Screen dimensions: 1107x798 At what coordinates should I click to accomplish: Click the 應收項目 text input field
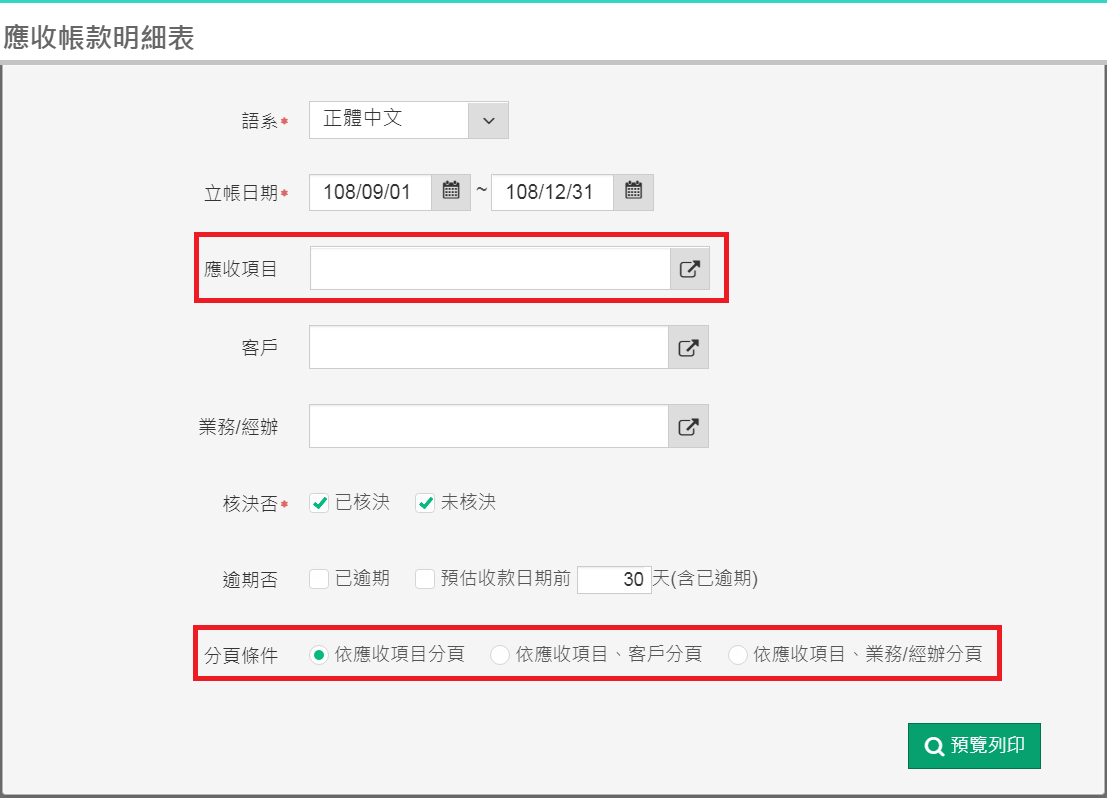[x=489, y=269]
